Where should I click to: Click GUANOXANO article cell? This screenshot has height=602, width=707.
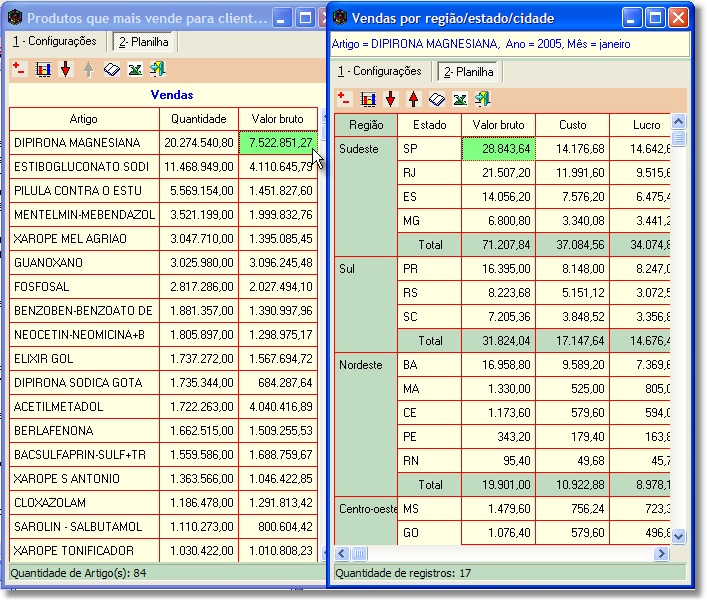pos(84,263)
